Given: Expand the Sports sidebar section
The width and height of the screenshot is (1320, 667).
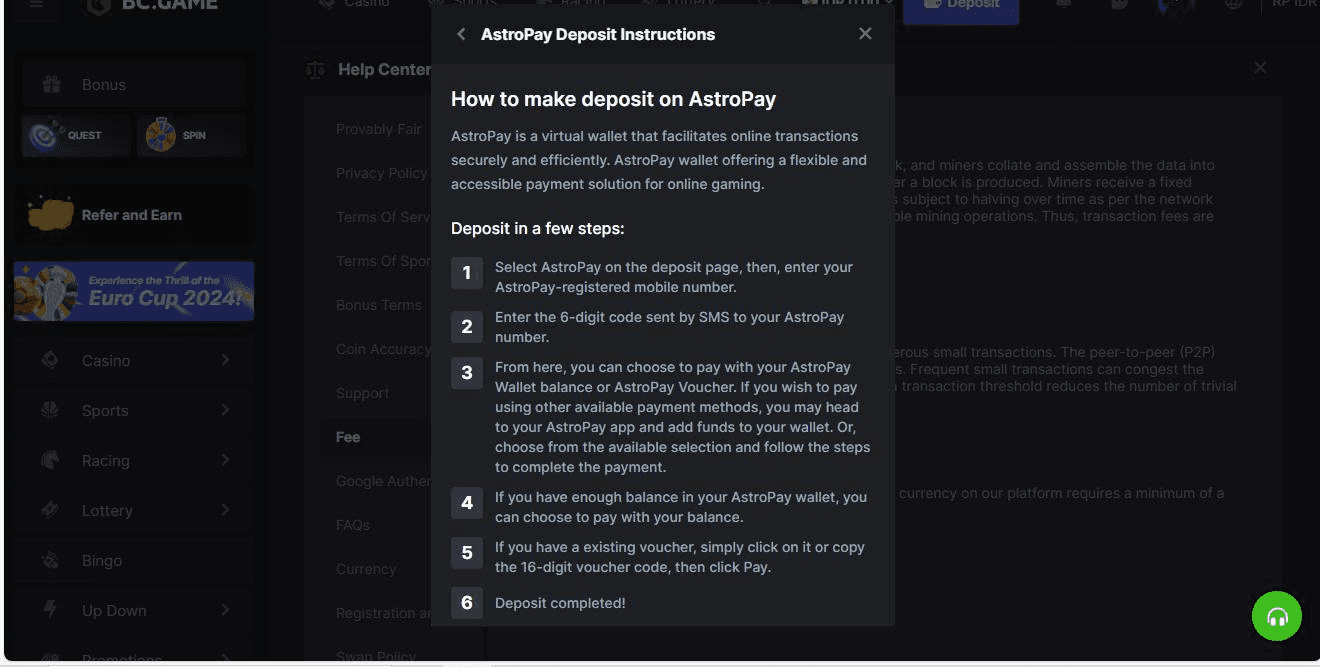Looking at the screenshot, I should click(225, 410).
